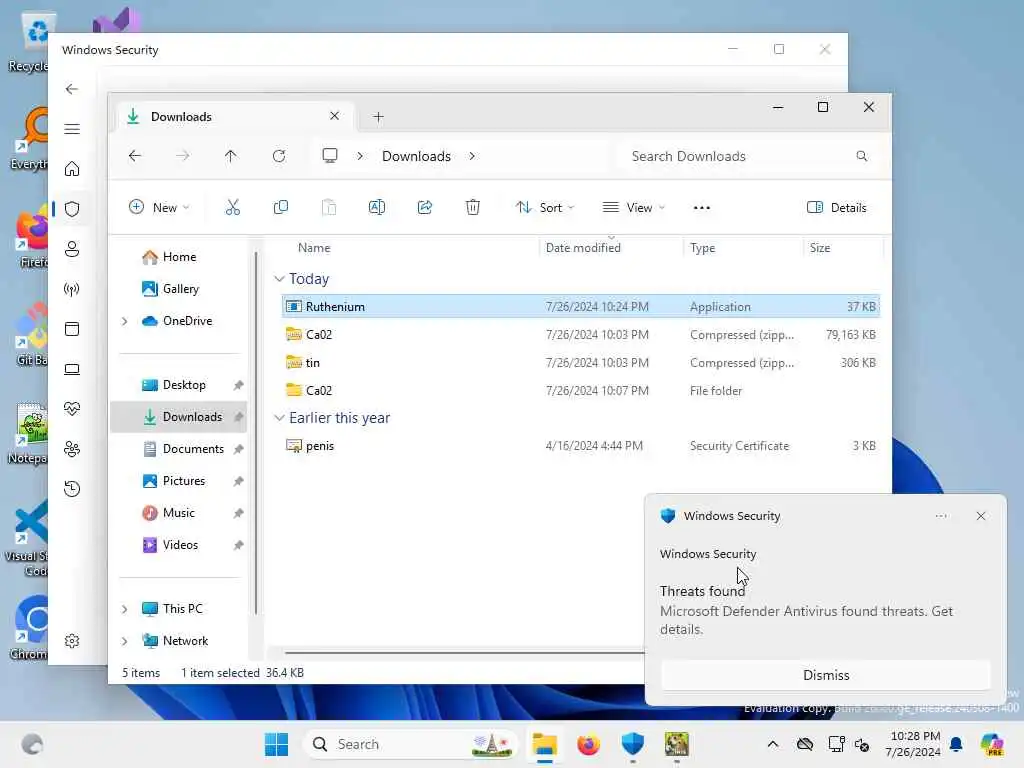Select the Ruthenium application file
The width and height of the screenshot is (1024, 768).
(x=581, y=306)
